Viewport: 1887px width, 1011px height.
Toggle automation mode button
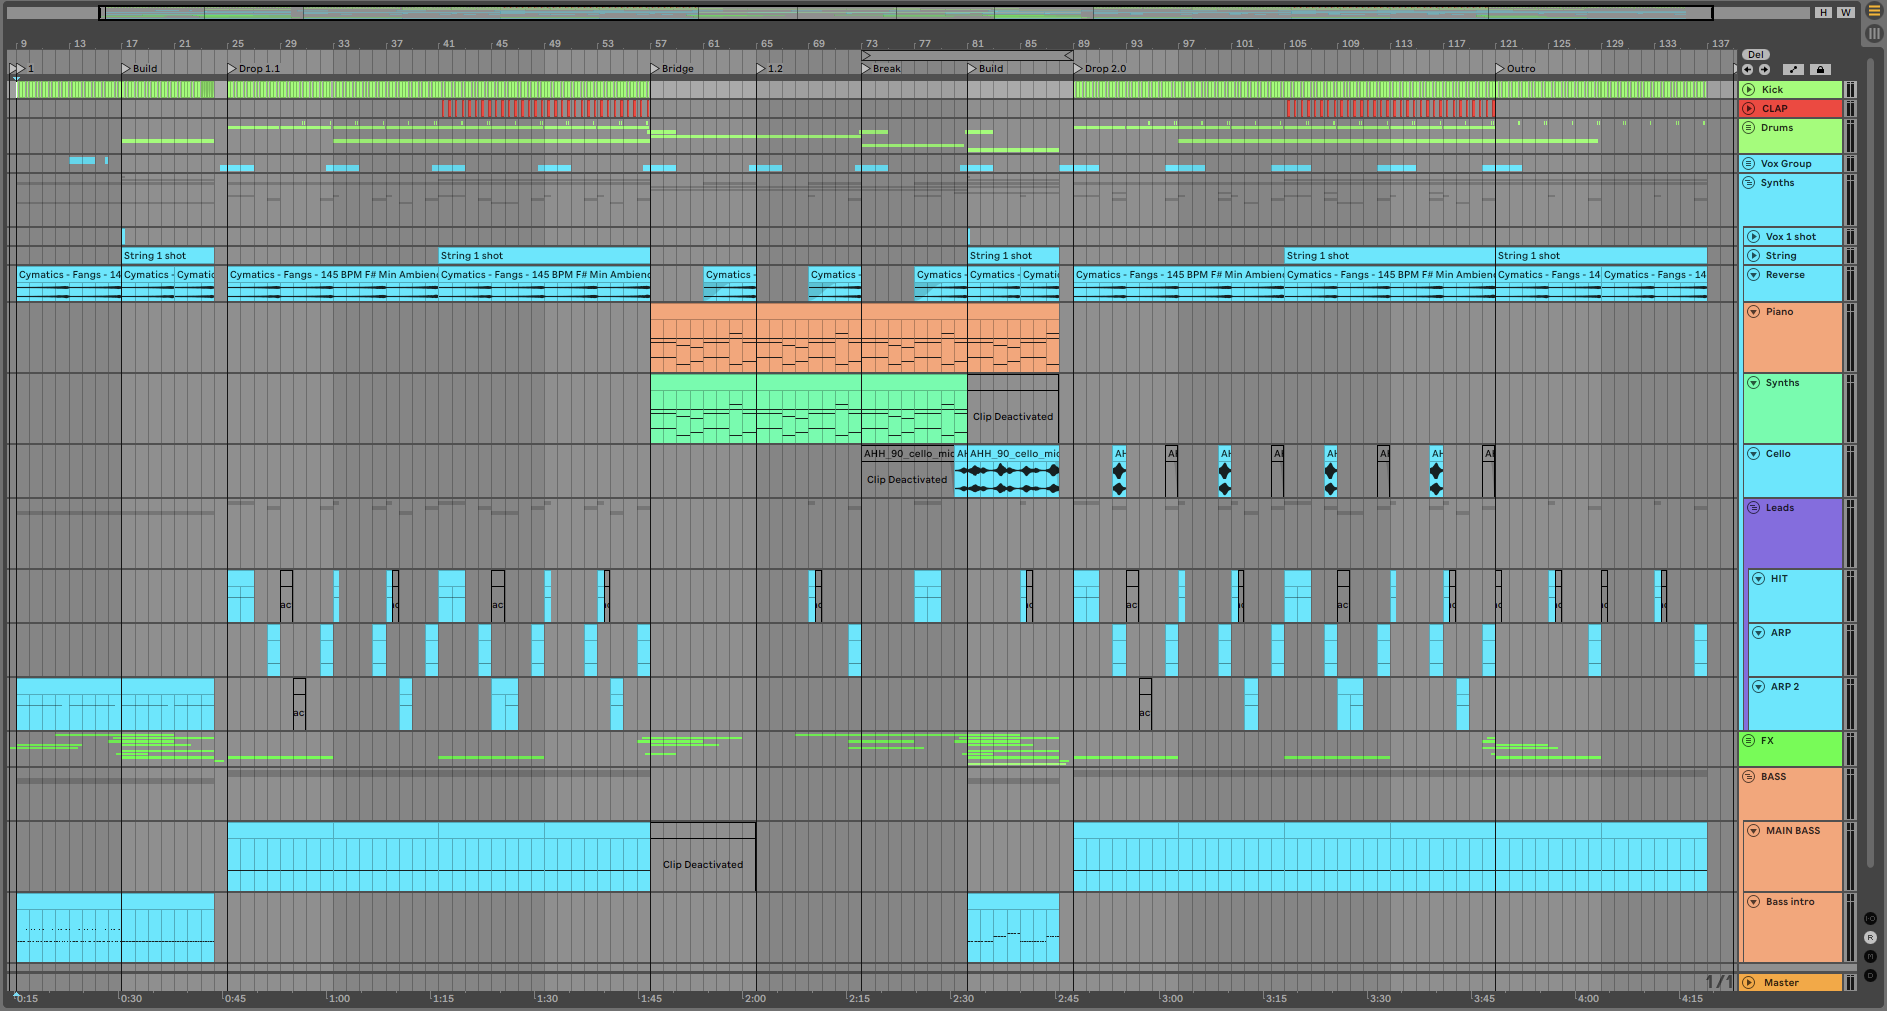[1793, 70]
